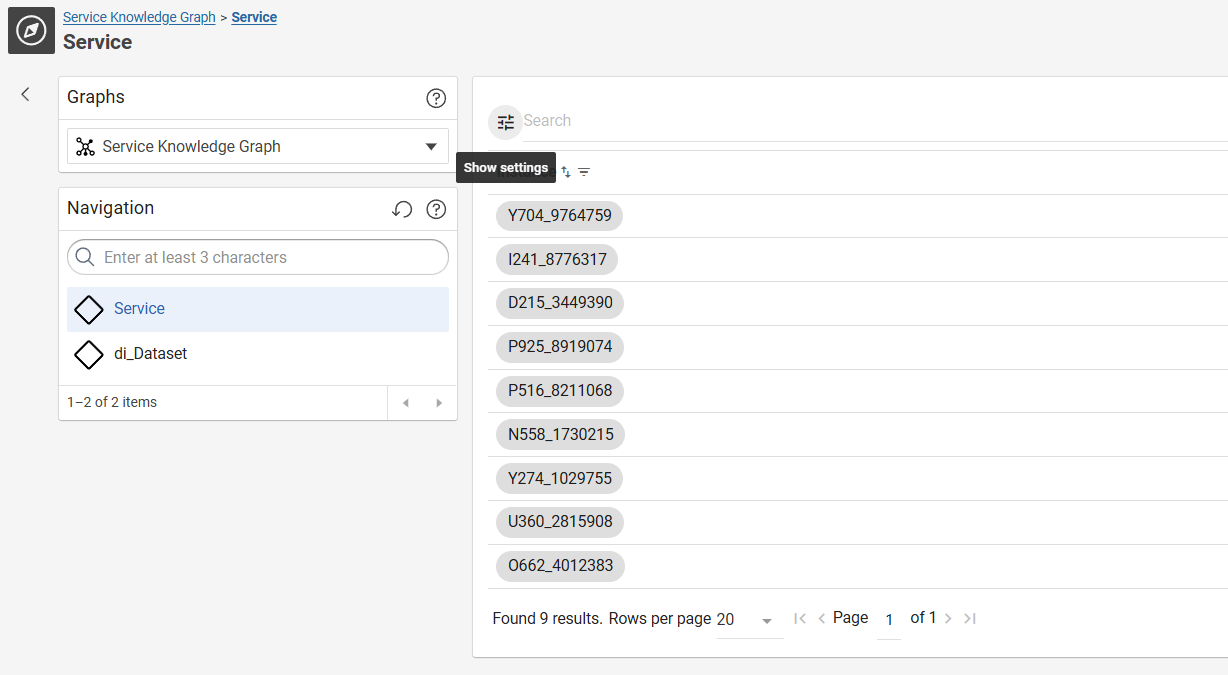Screen dimensions: 1228x675
Task: Open instance P925_8919074
Action: click(x=559, y=347)
